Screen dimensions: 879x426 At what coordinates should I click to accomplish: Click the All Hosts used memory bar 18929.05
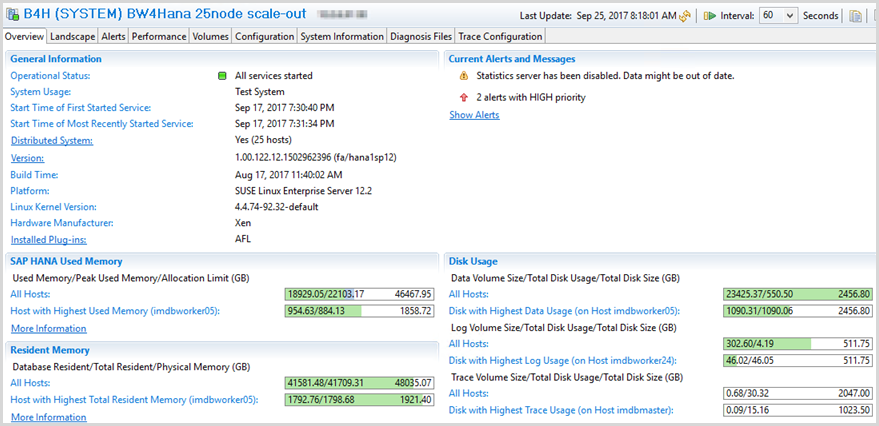(x=359, y=294)
